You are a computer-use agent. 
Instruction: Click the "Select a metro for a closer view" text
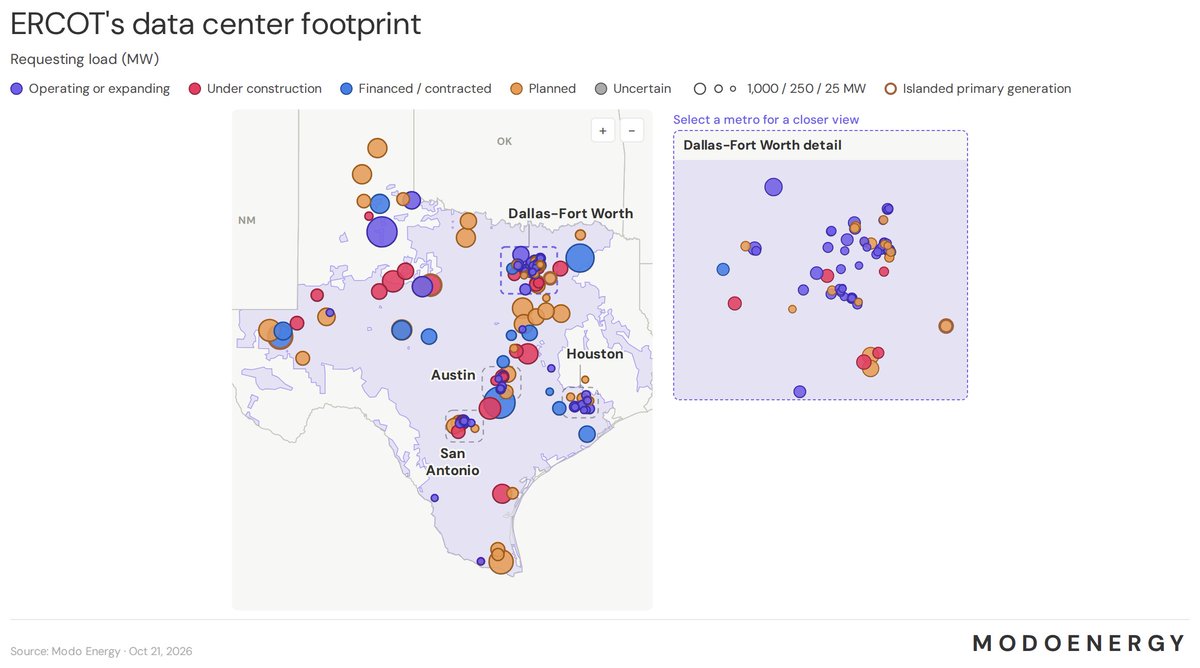coord(766,120)
